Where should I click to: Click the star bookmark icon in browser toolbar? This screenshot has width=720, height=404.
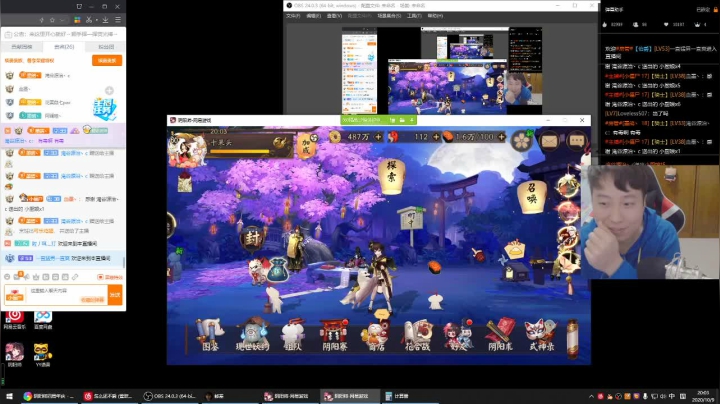[x=52, y=20]
